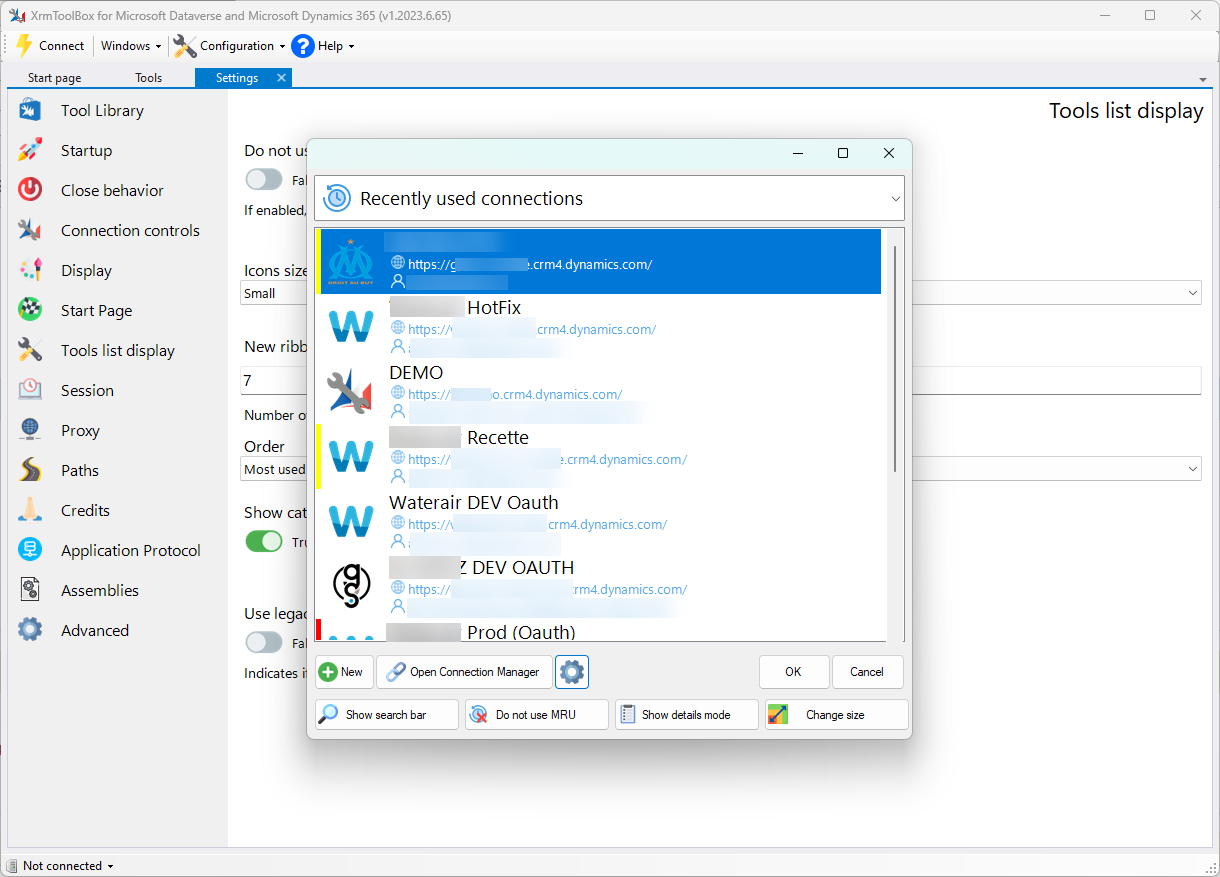1220x877 pixels.
Task: Select Start Page icon in sidebar
Action: coord(30,310)
